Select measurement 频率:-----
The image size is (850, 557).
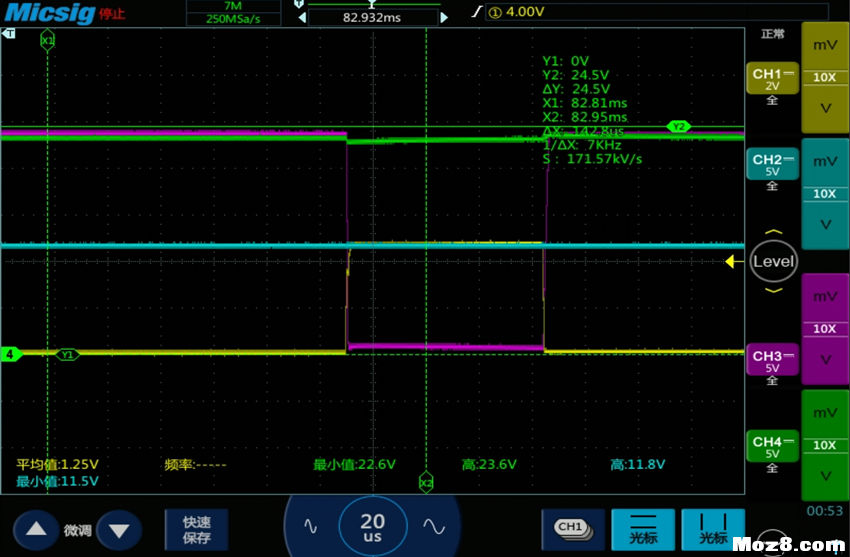point(195,464)
